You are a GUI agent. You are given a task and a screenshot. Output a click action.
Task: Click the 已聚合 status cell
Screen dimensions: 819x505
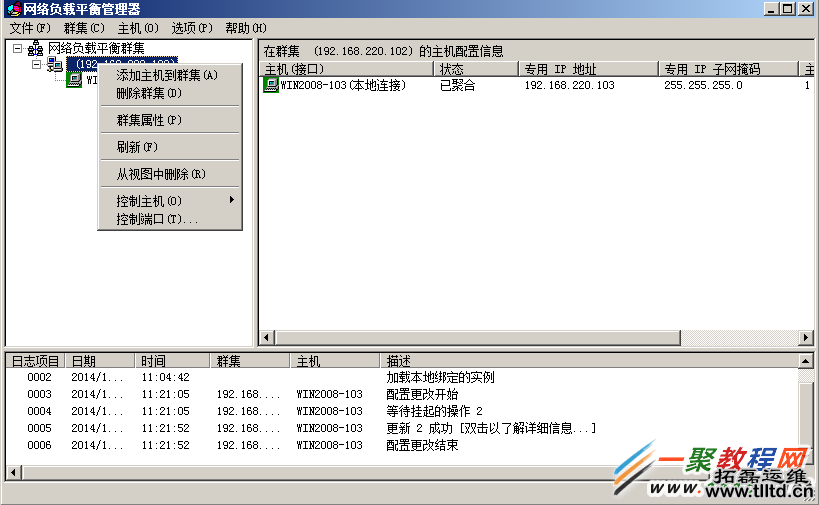tap(458, 85)
